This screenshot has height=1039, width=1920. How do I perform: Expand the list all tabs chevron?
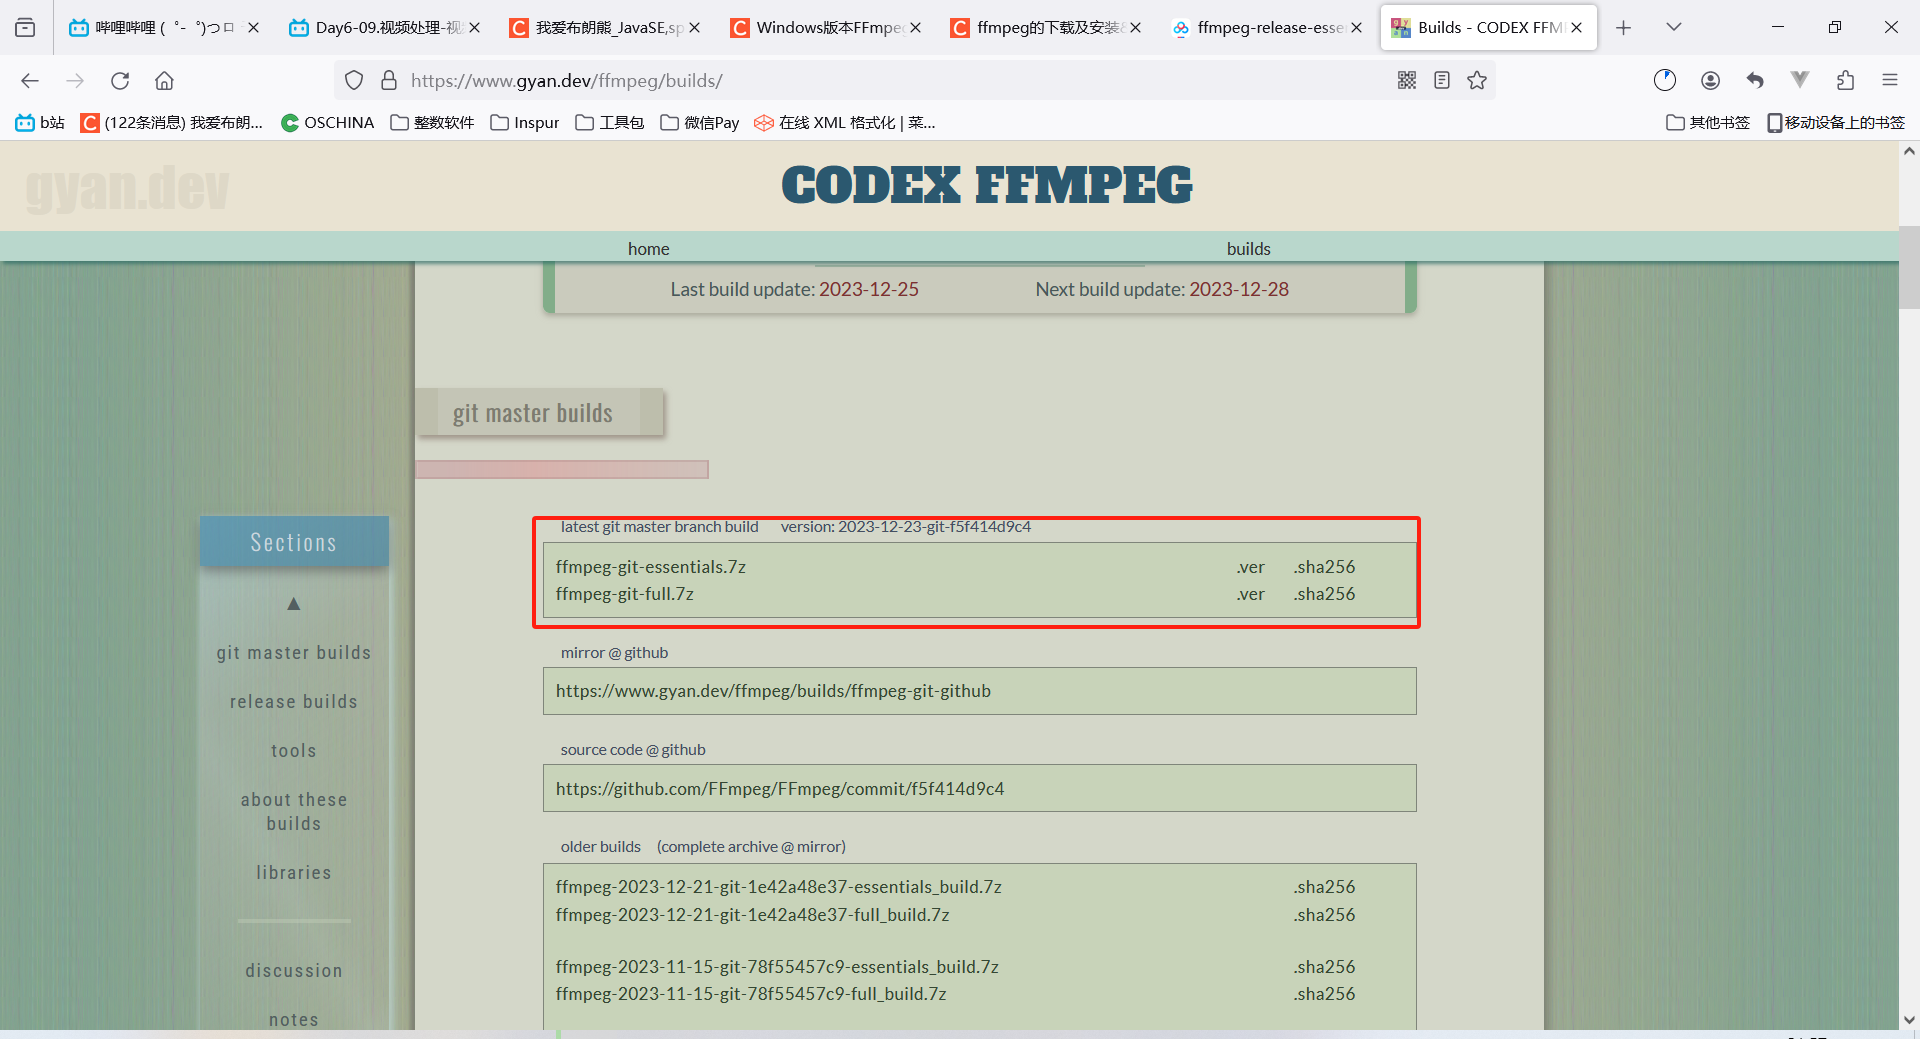point(1674,28)
